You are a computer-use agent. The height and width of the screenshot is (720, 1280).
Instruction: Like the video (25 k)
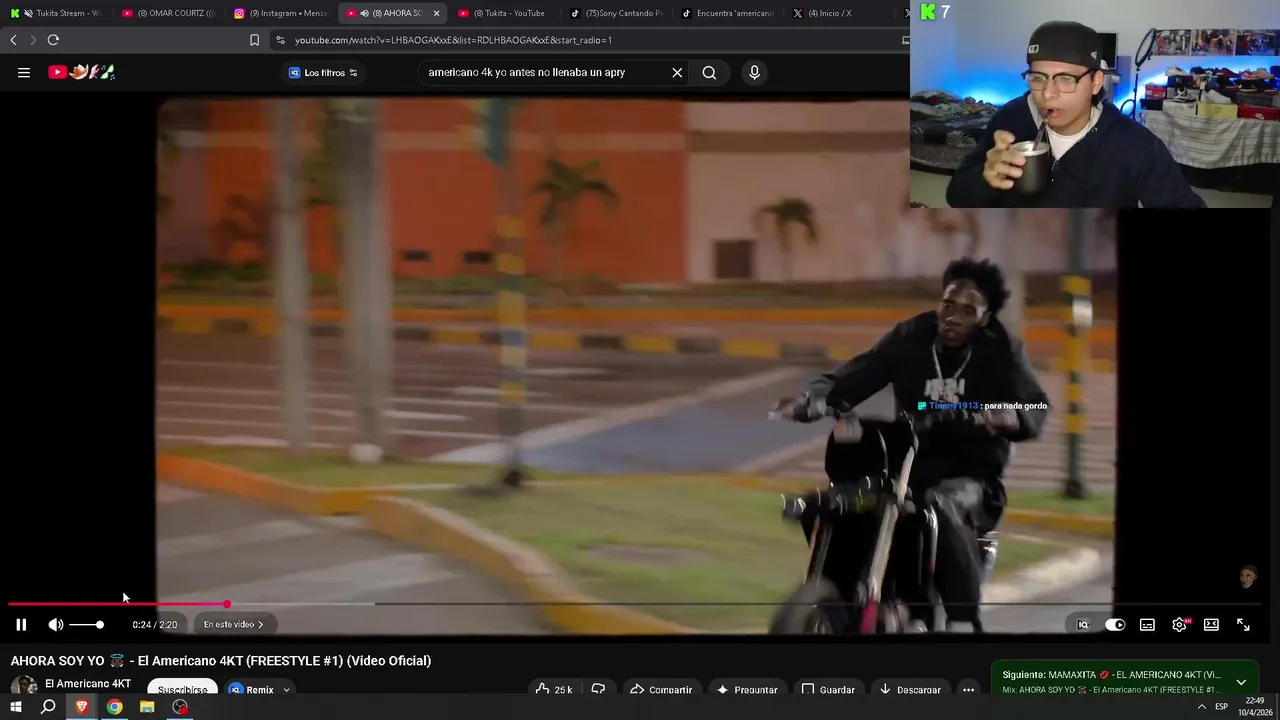tap(554, 689)
